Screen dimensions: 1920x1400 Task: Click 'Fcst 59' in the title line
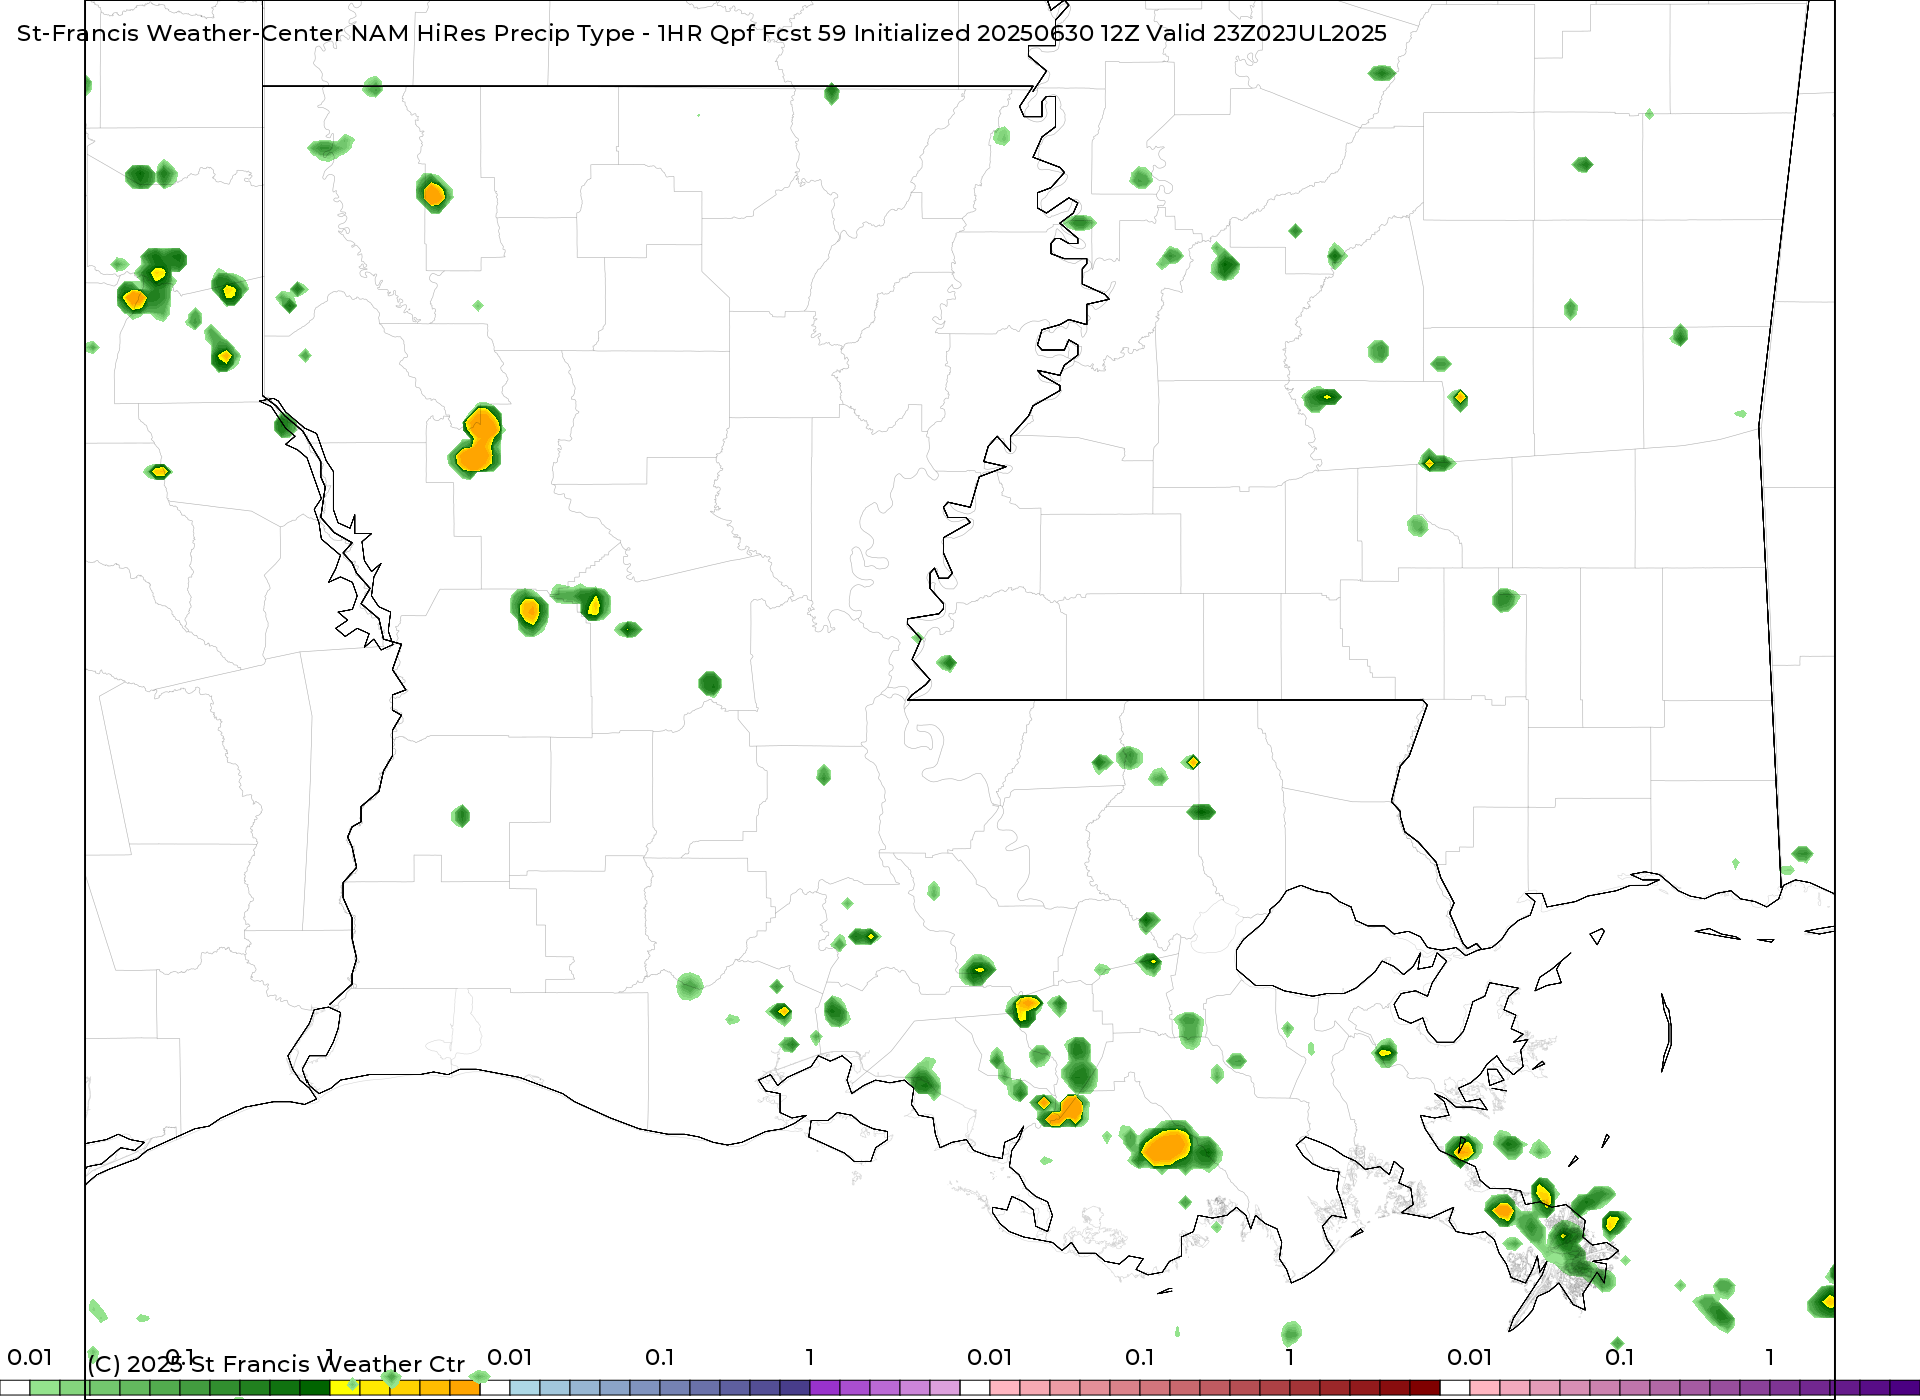click(804, 33)
